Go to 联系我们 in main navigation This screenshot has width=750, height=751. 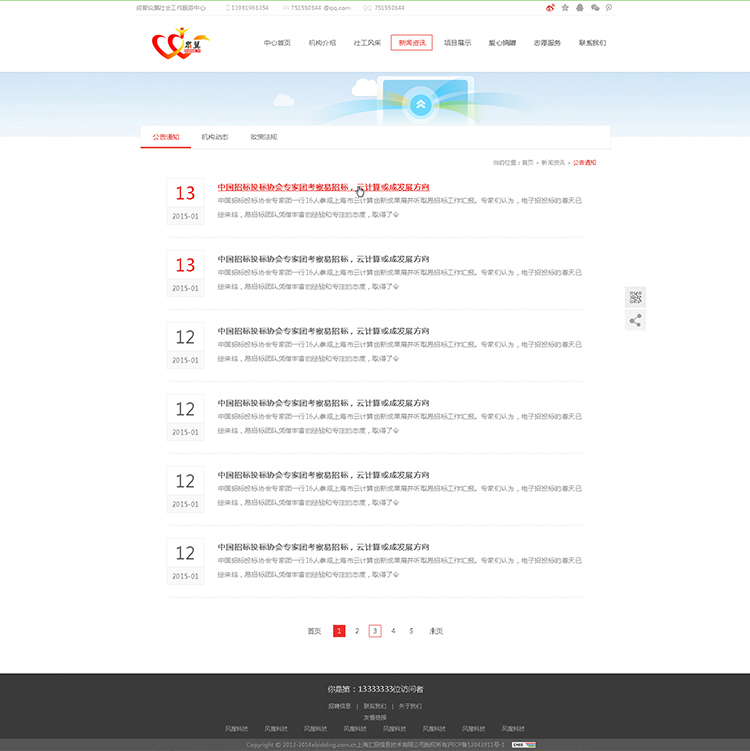click(x=592, y=44)
